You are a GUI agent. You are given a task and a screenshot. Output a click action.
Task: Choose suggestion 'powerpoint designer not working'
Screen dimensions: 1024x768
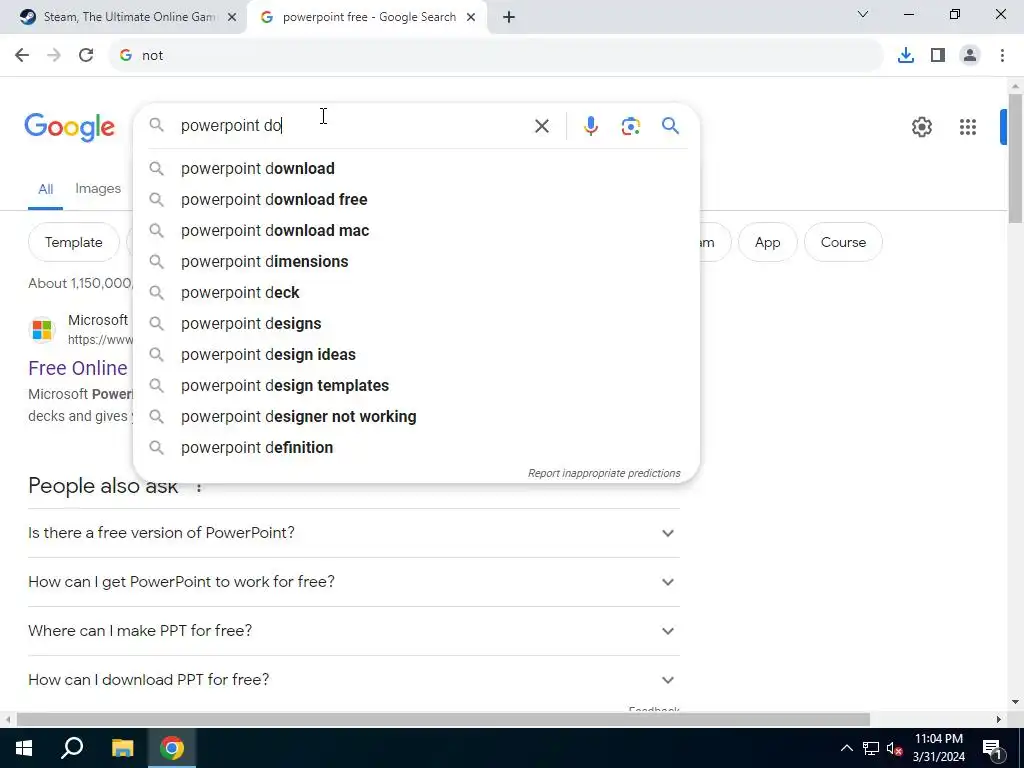(x=416, y=417)
